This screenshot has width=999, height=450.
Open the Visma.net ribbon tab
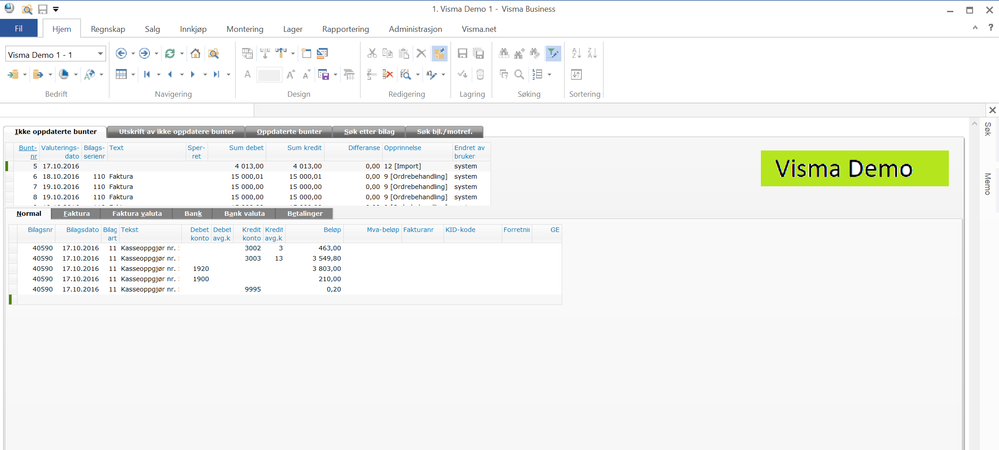[479, 29]
